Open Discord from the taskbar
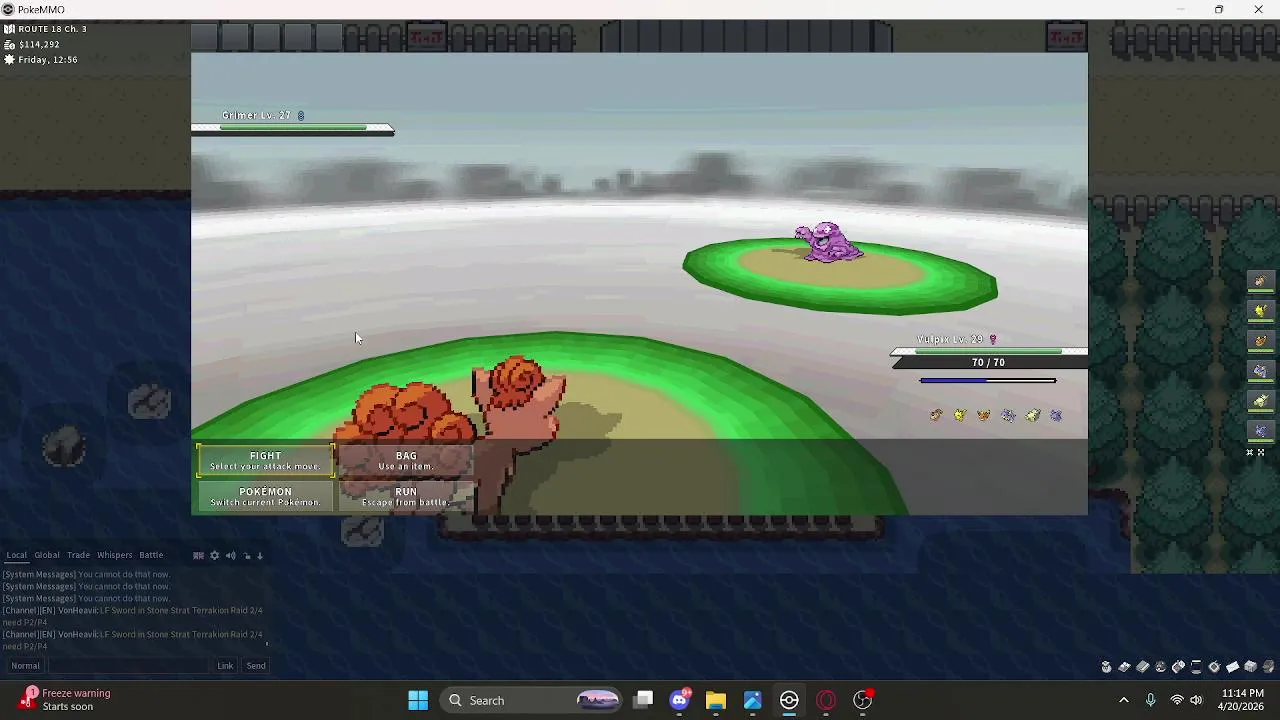Screen dimensions: 1280x720 [680, 700]
